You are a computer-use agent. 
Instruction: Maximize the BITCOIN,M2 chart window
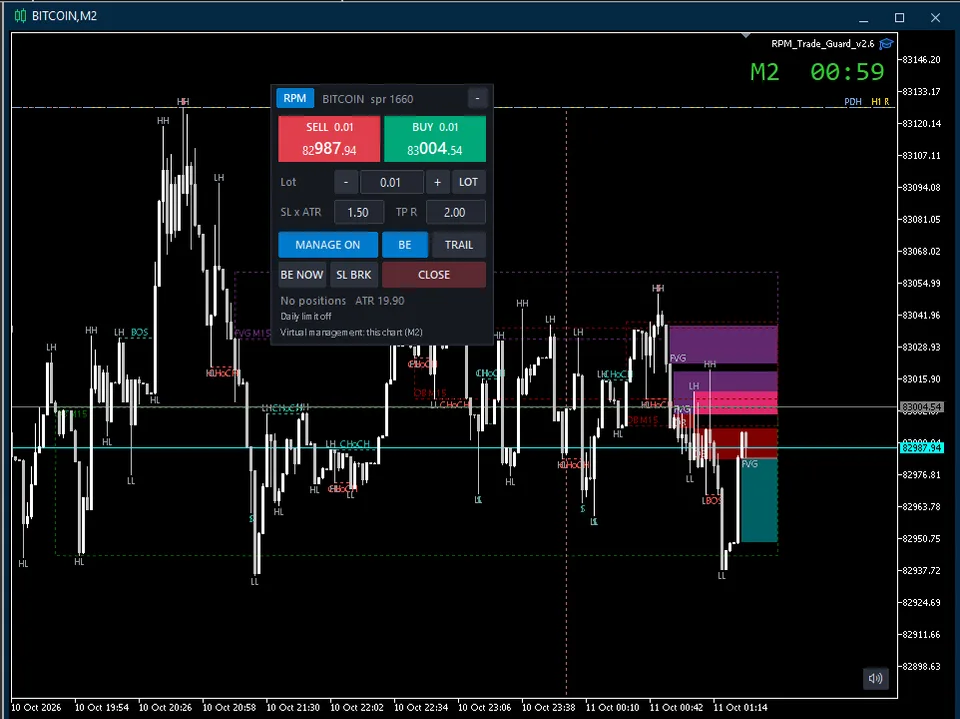coord(899,17)
